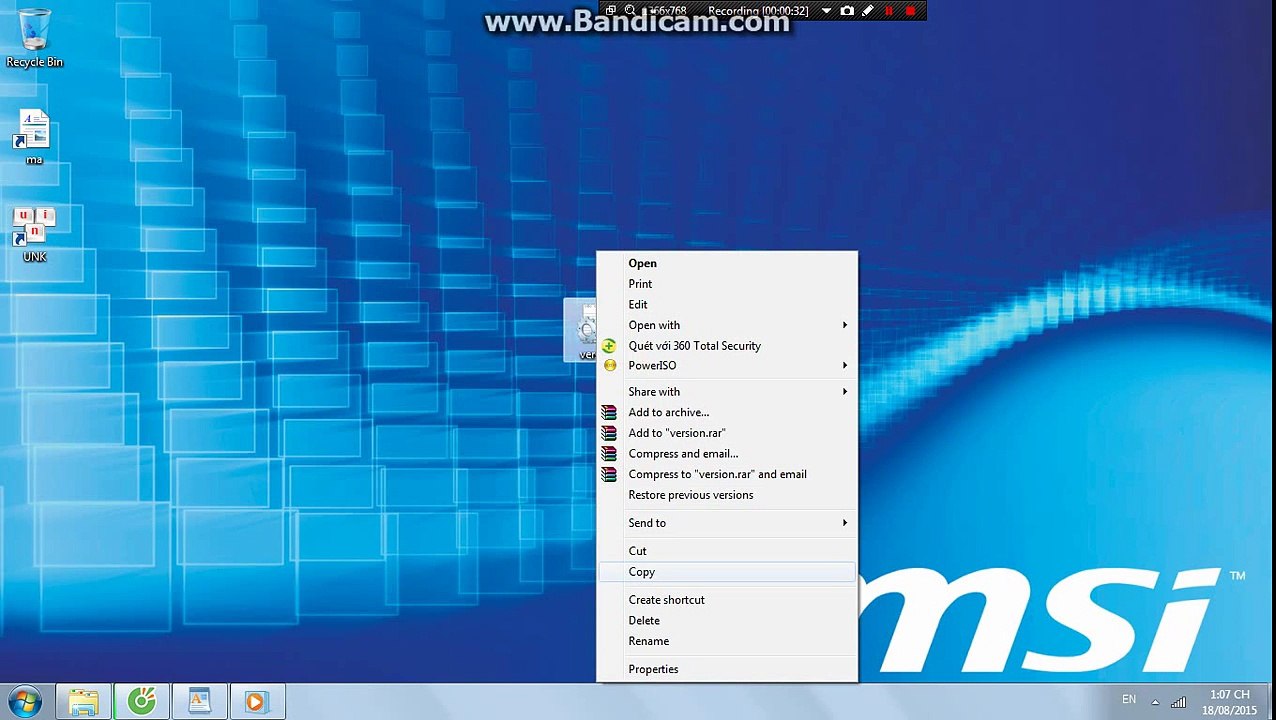Choose Copy in context menu

727,572
